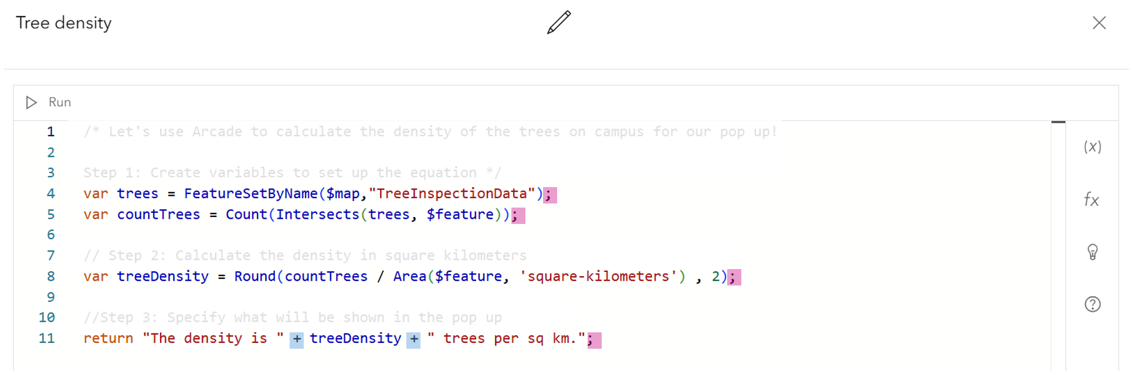Viewport: 1132px width, 375px height.
Task: Click the Tree density title text
Action: tap(64, 23)
